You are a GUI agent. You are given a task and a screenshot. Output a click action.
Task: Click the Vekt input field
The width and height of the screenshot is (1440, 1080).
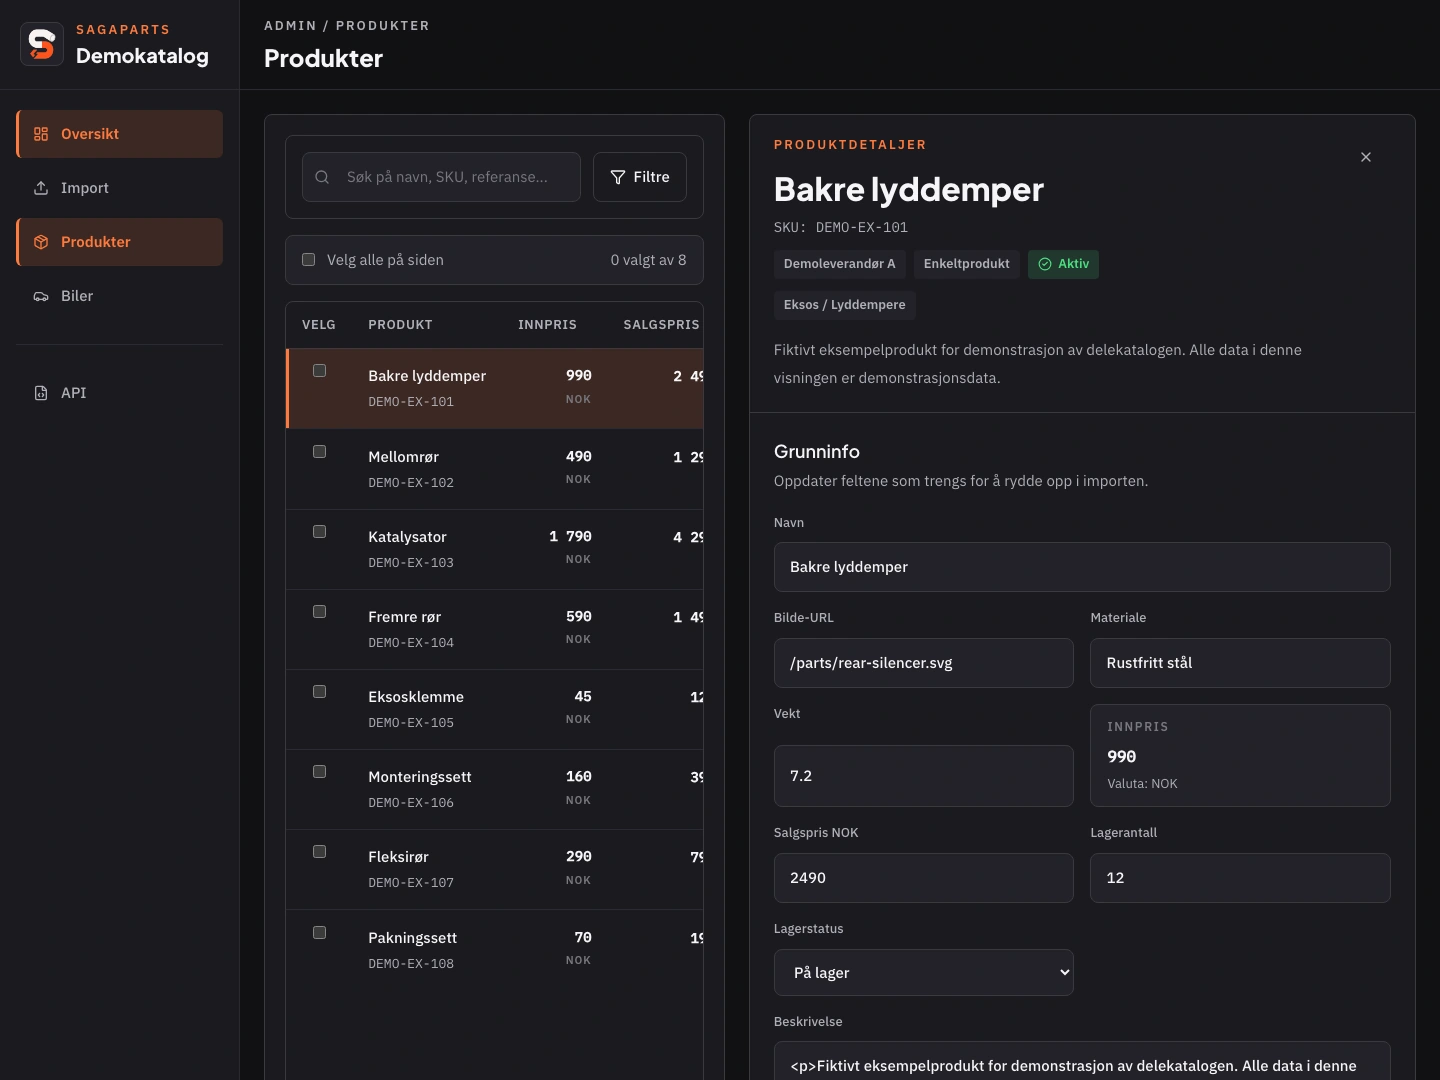click(x=924, y=776)
